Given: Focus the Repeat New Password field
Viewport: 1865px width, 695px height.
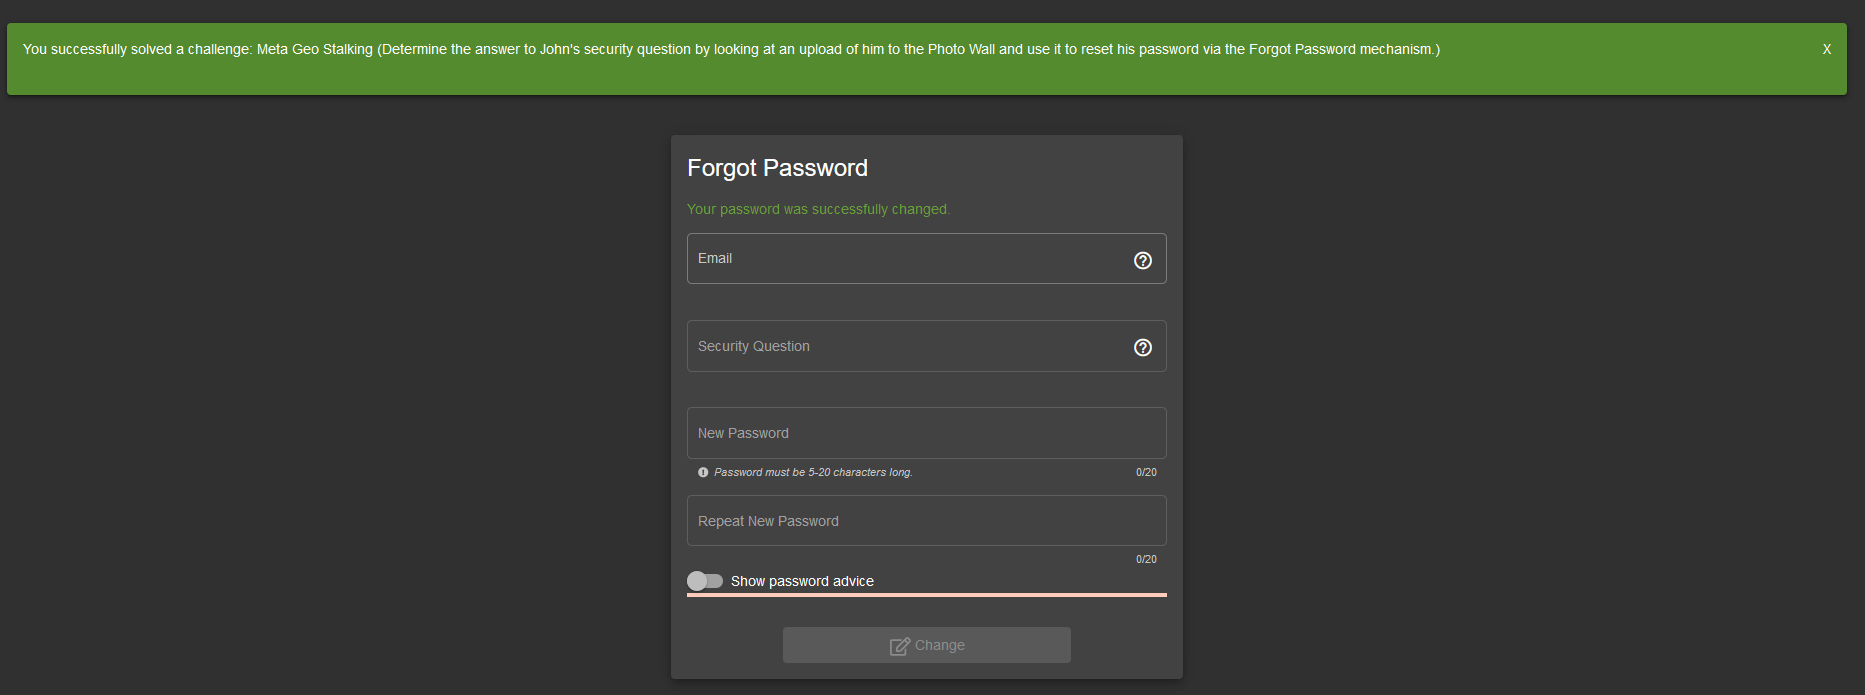Looking at the screenshot, I should (x=926, y=521).
